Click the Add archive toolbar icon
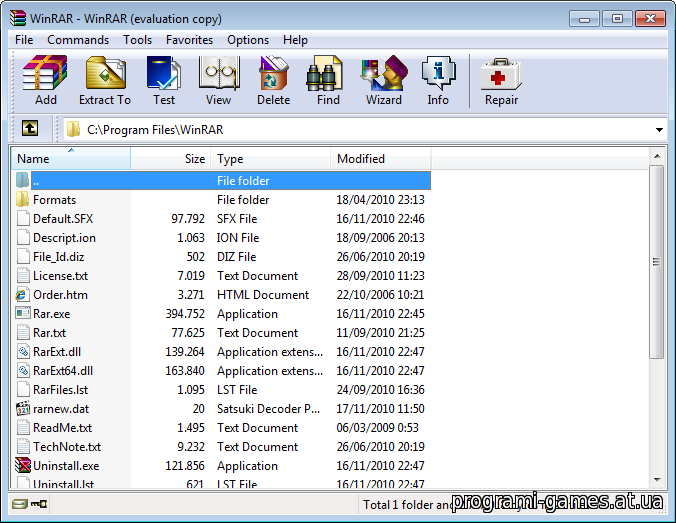 45,81
